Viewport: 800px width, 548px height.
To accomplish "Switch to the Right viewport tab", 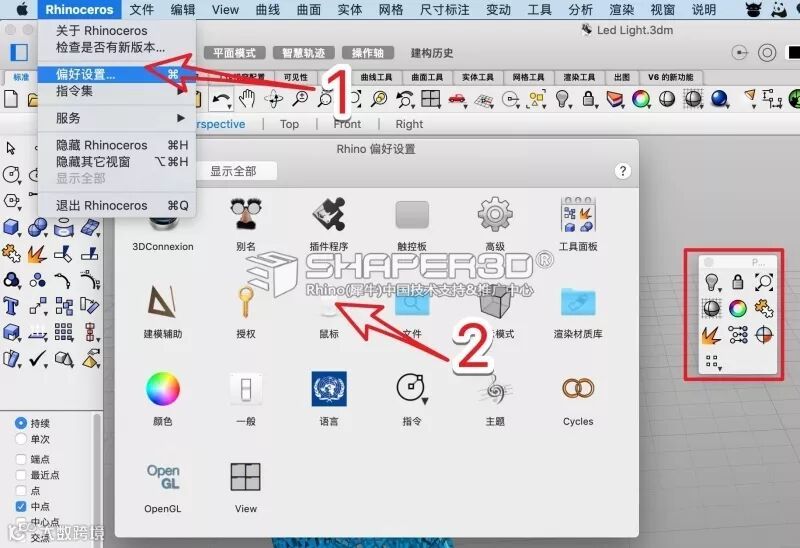I will pos(409,124).
